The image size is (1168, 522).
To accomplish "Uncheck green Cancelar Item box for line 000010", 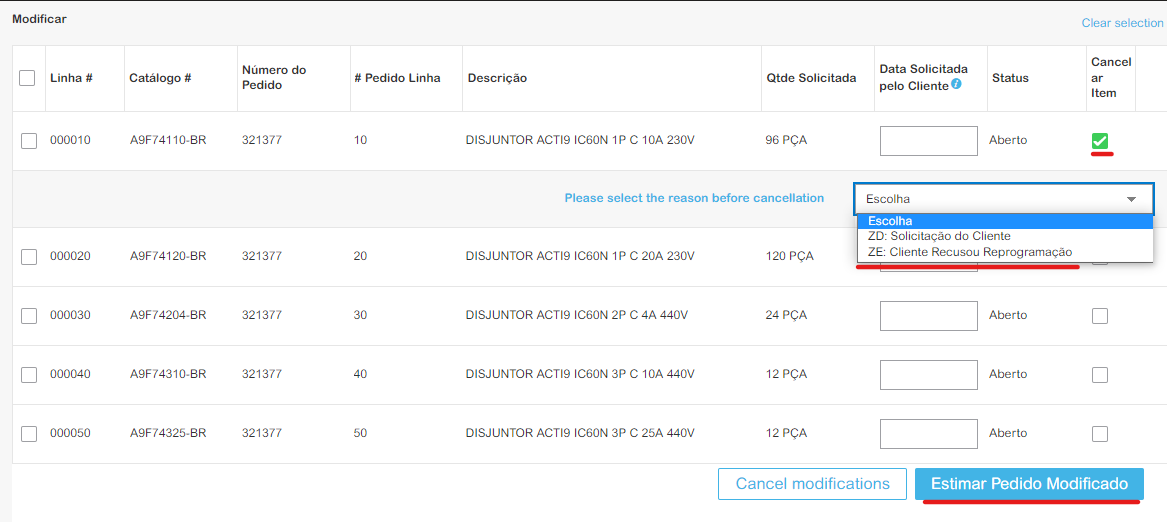I will (x=1099, y=140).
